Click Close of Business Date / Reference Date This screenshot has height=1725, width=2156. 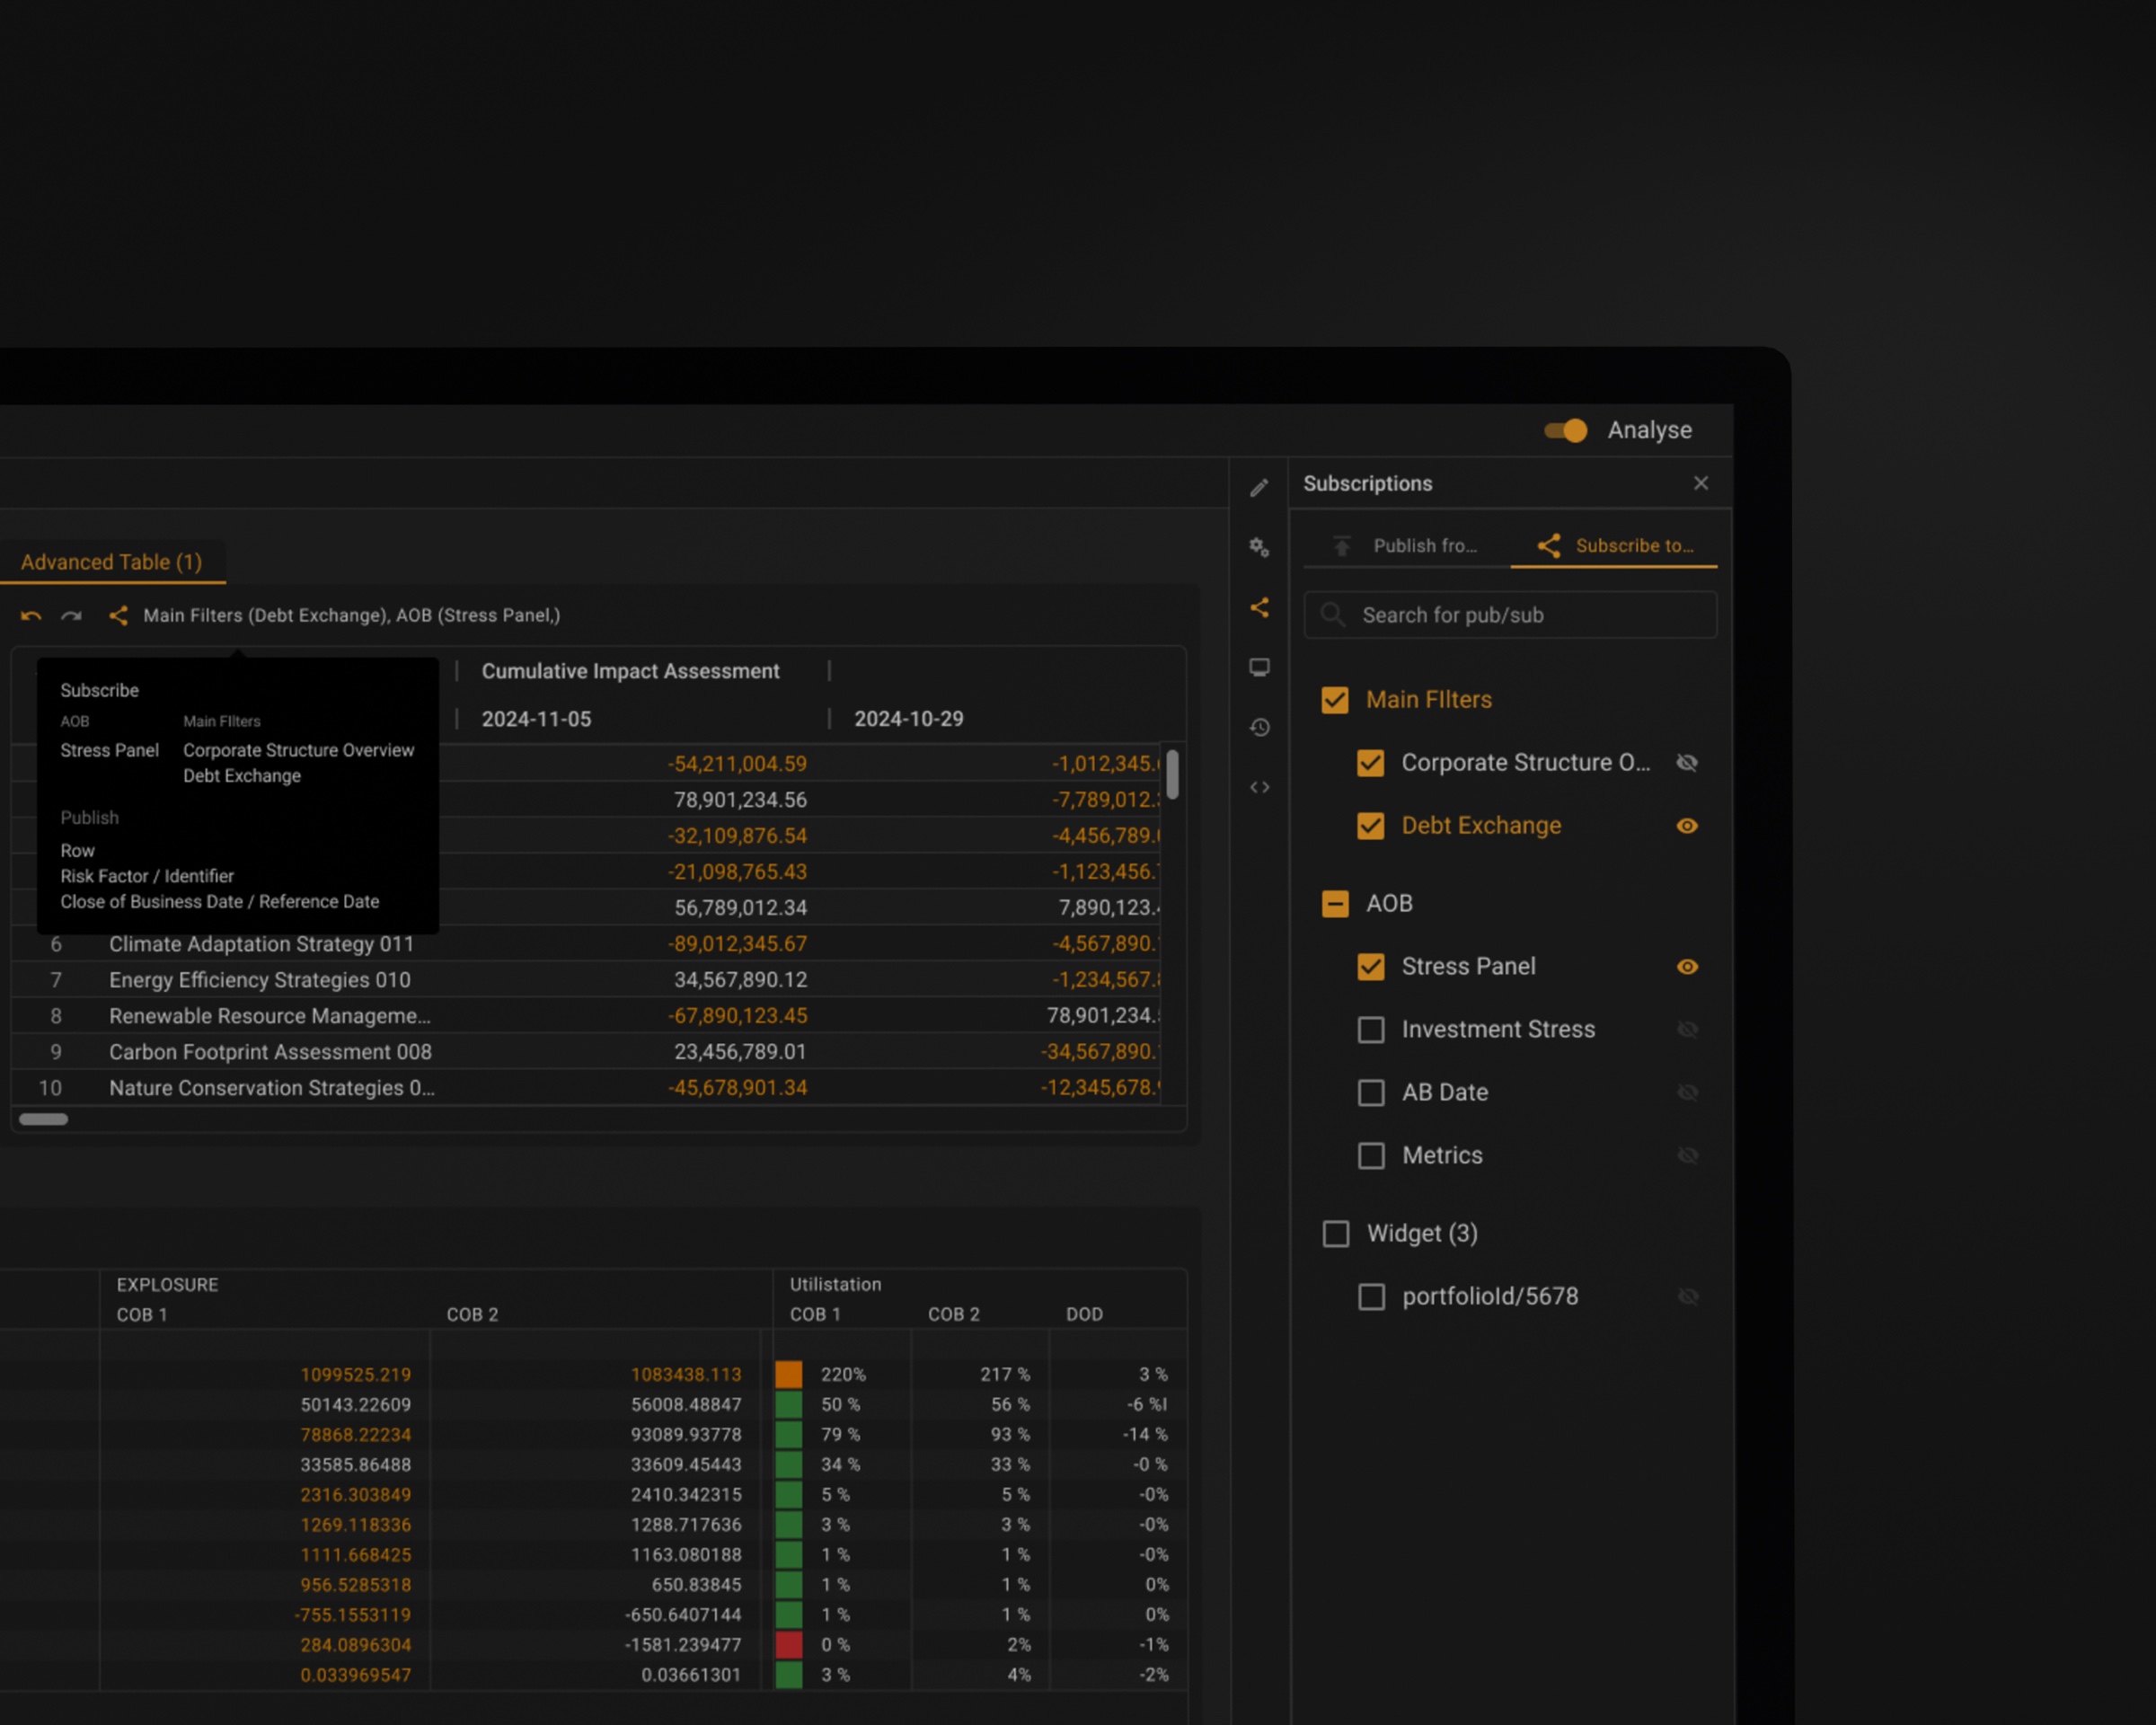point(220,902)
